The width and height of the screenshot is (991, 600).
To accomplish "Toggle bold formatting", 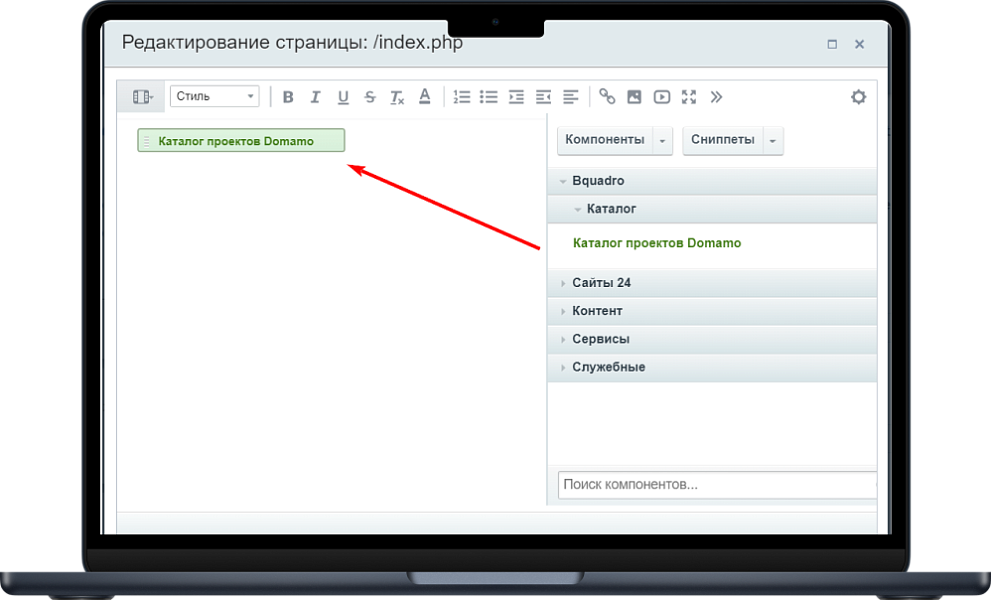I will pos(288,97).
